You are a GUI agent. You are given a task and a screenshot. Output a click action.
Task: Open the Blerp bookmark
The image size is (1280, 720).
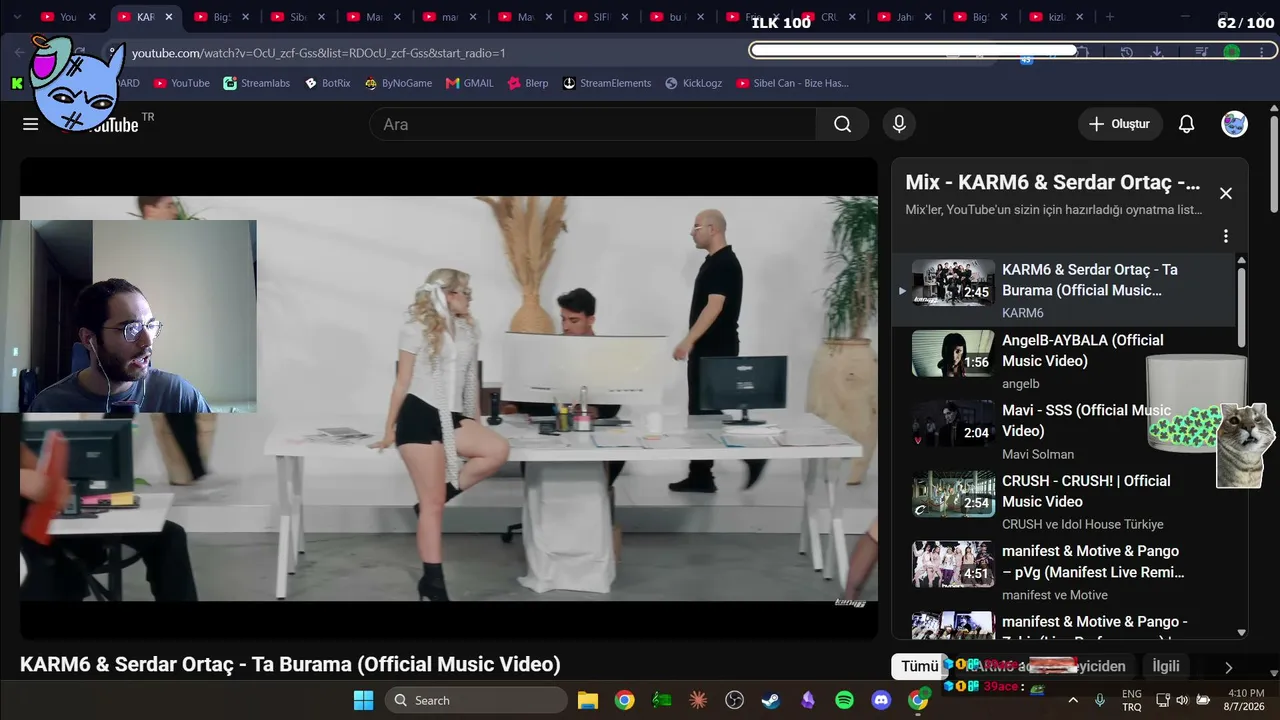(x=529, y=83)
